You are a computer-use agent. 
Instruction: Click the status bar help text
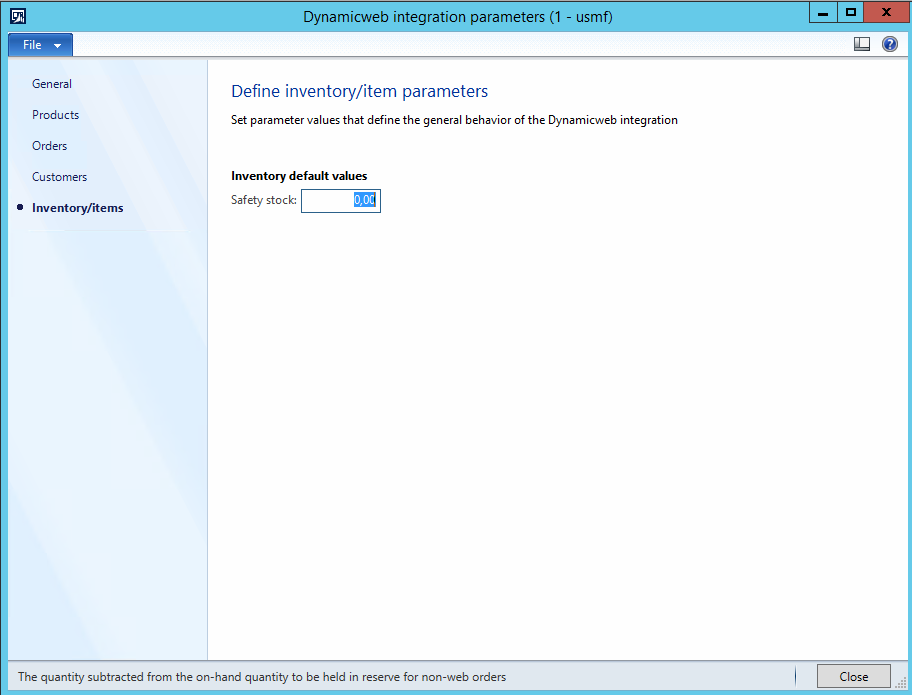point(262,677)
